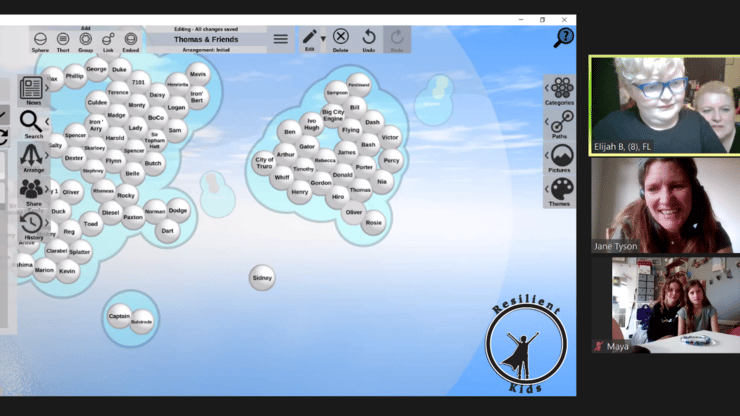The image size is (740, 416).
Task: Select the Big City Engine sphere
Action: point(333,115)
